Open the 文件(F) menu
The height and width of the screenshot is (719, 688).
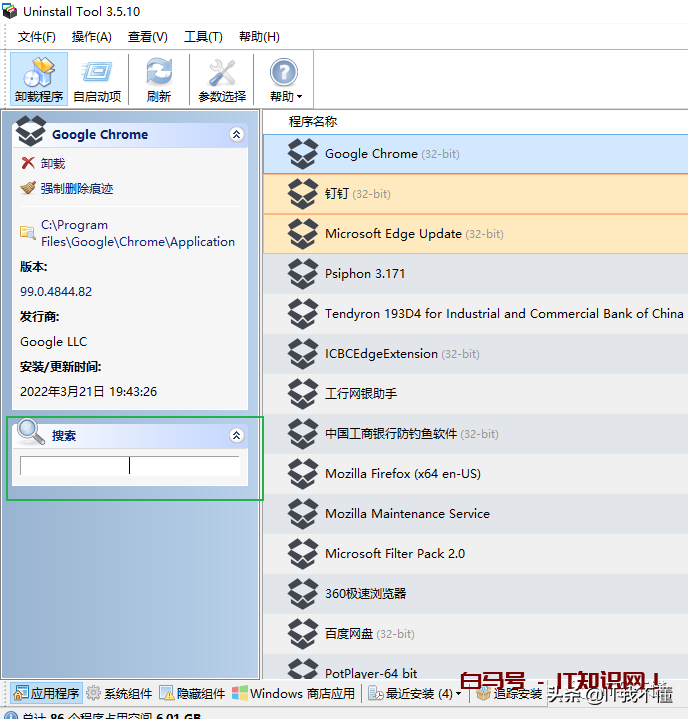[x=37, y=37]
